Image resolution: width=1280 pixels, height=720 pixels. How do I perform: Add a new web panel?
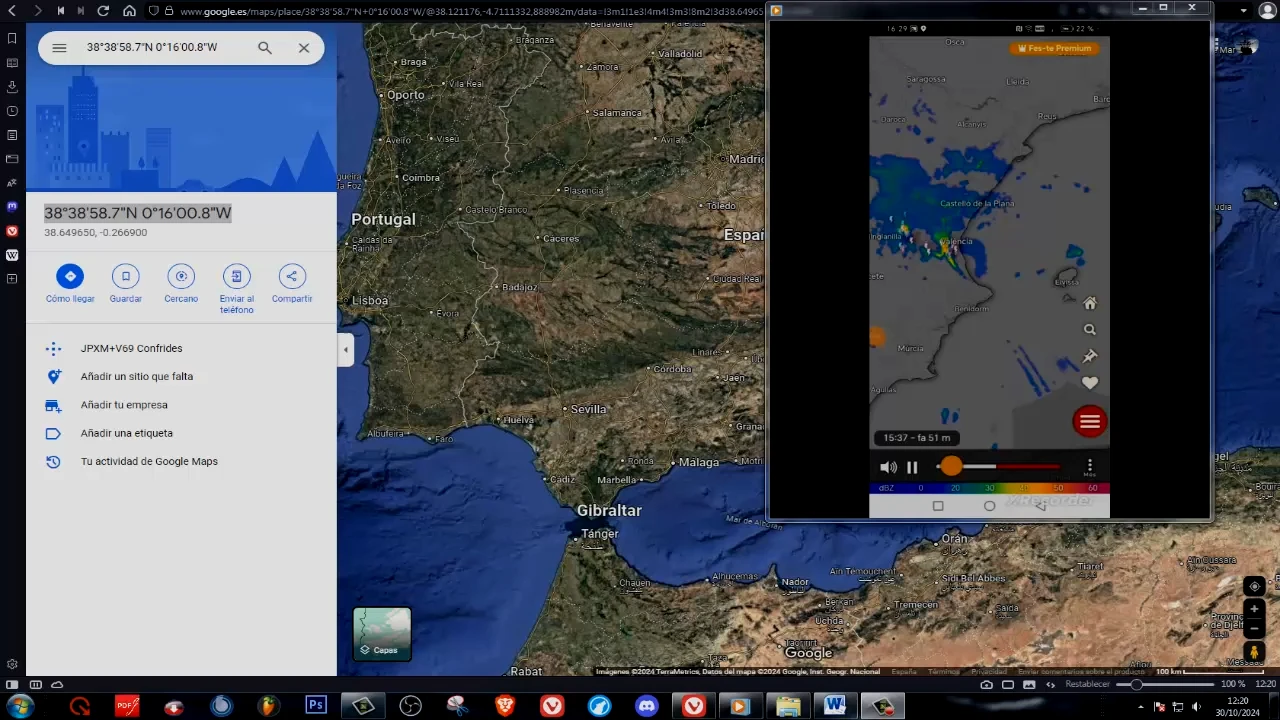[12, 279]
